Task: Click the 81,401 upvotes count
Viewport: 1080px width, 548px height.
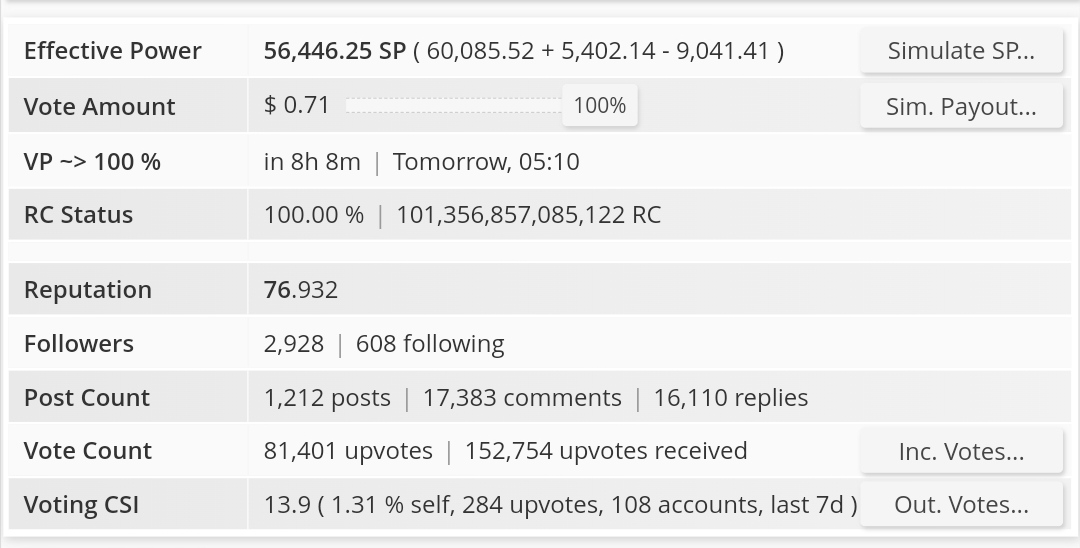Action: point(349,451)
